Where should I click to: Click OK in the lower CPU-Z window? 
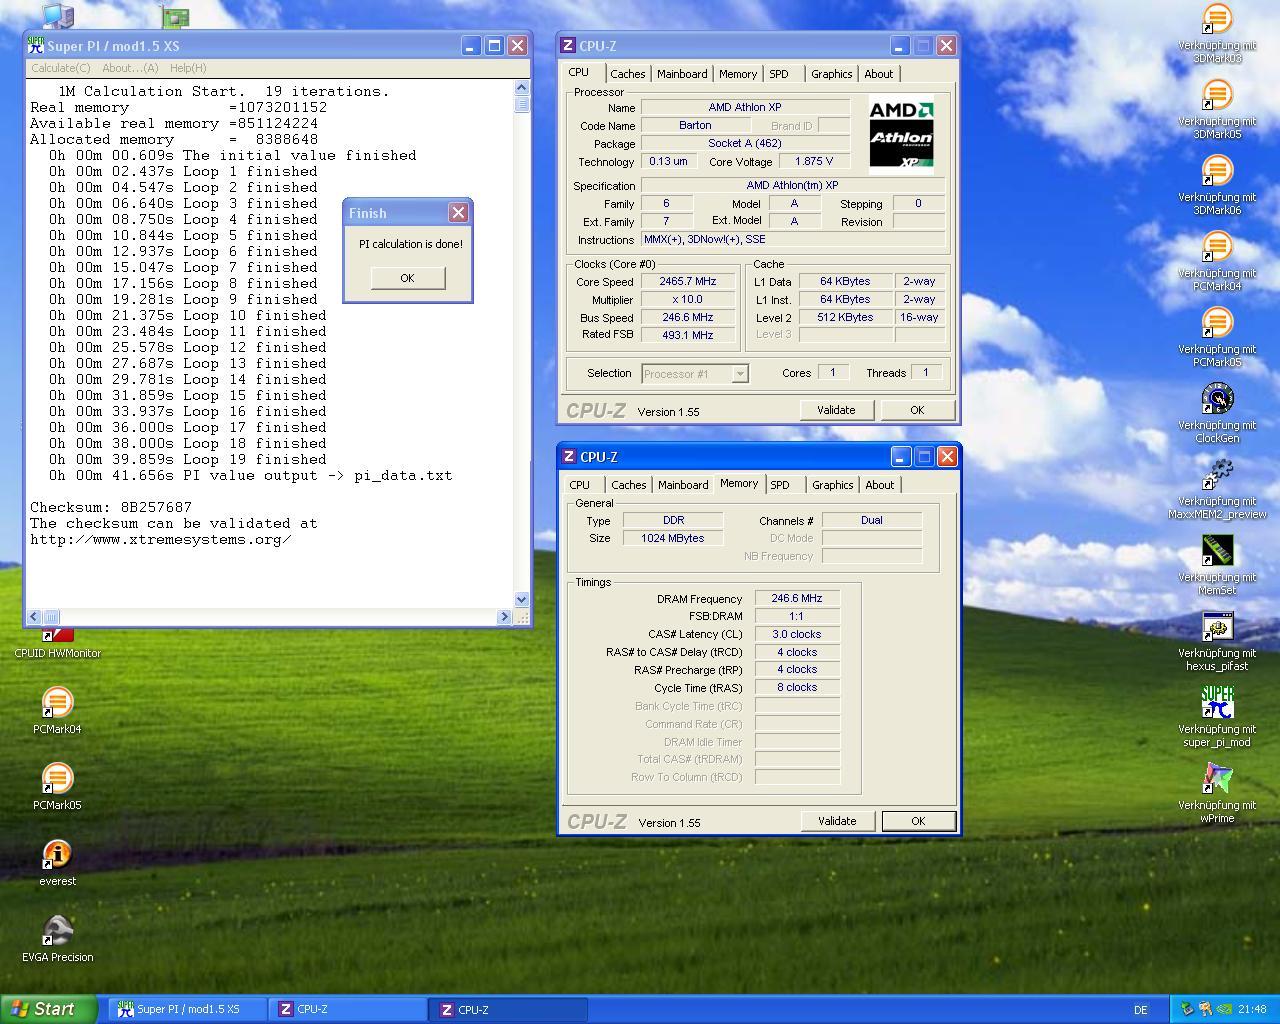[918, 821]
